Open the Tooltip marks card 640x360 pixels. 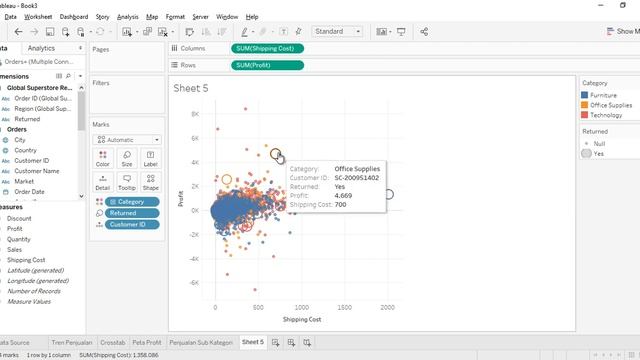pos(127,182)
